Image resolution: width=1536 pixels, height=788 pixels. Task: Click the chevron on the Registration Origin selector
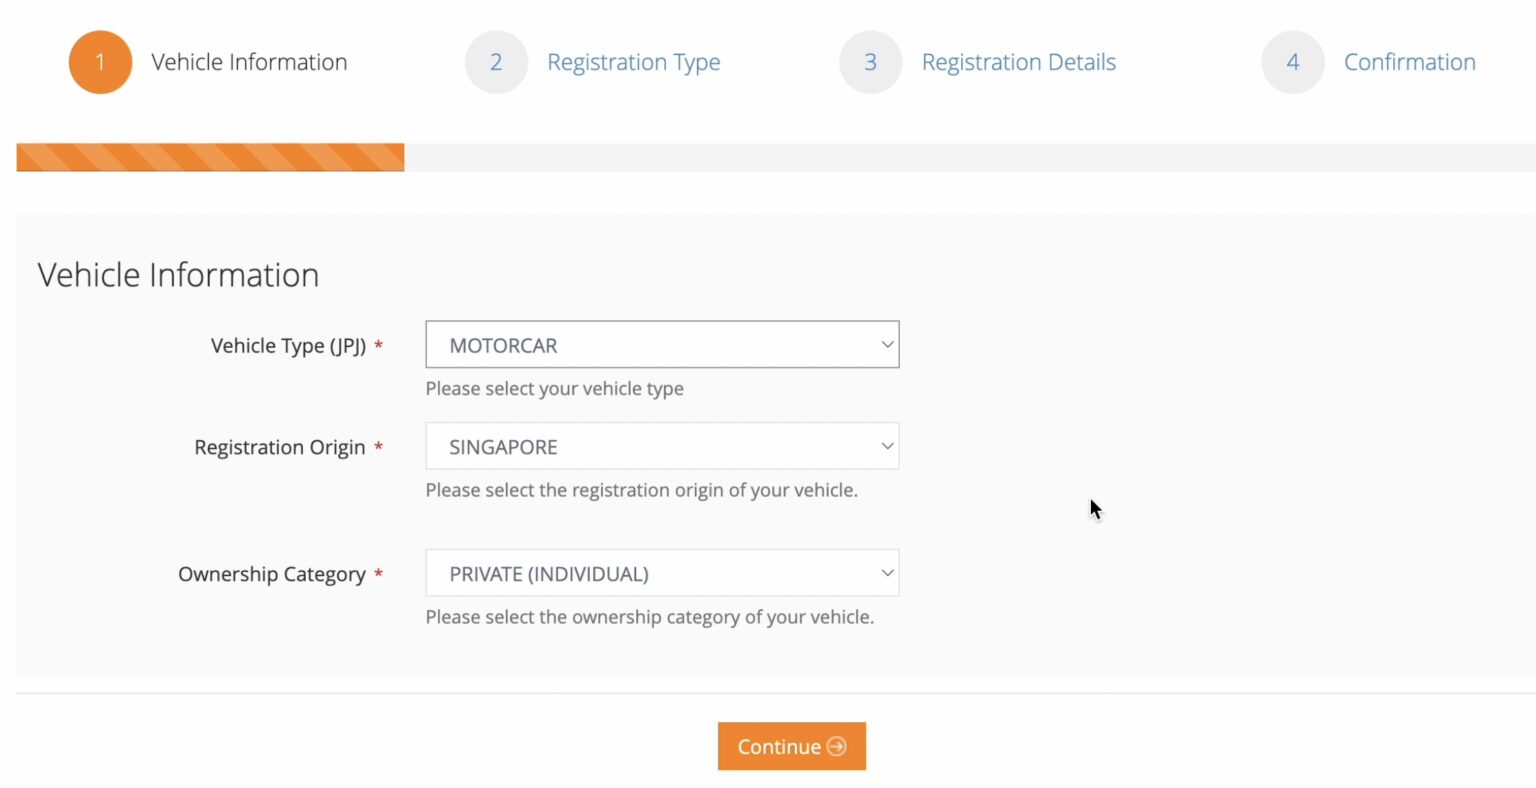click(x=886, y=446)
